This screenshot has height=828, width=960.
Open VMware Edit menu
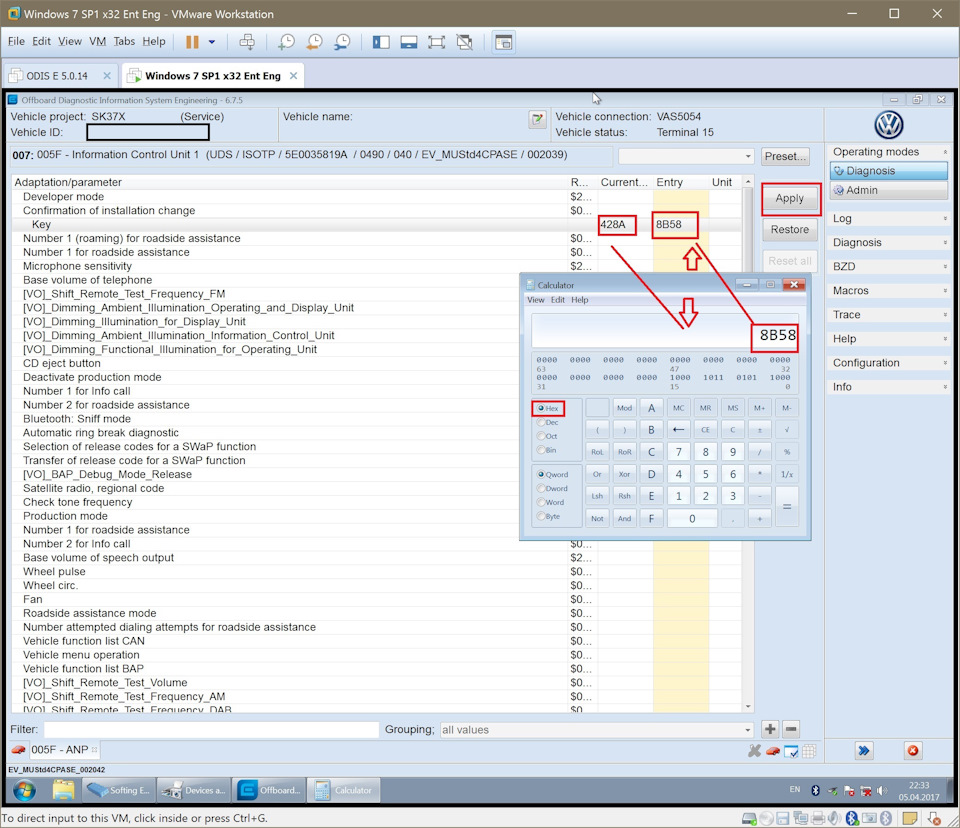(x=42, y=41)
